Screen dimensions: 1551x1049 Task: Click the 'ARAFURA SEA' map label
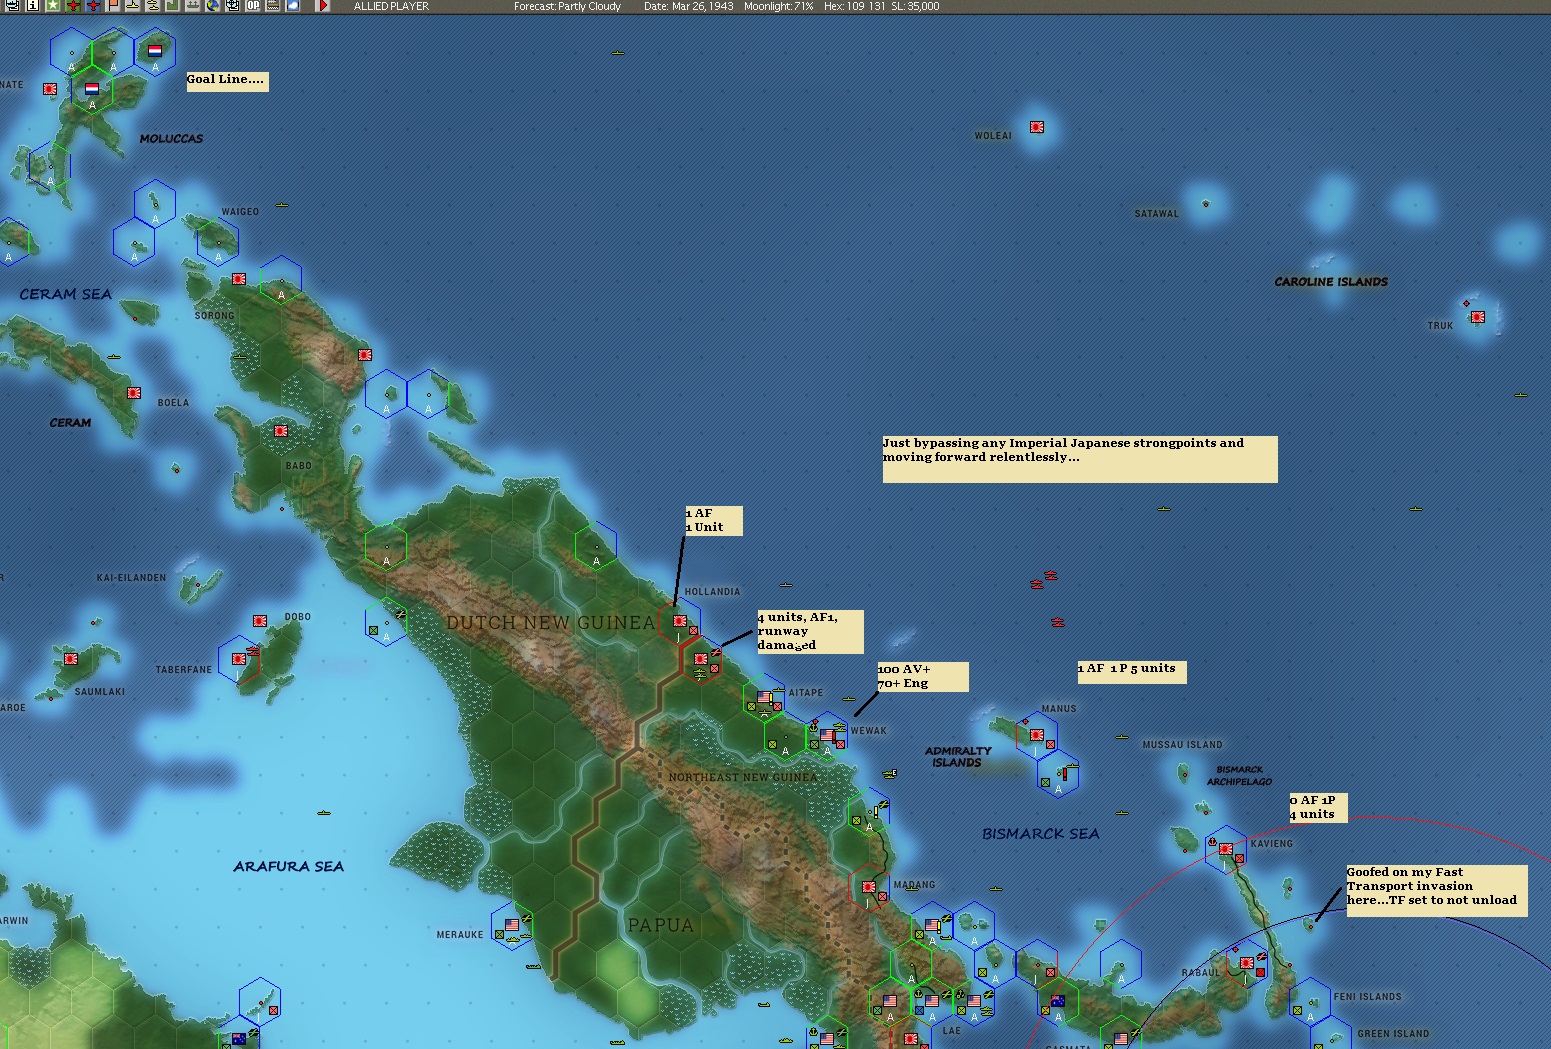(x=288, y=867)
